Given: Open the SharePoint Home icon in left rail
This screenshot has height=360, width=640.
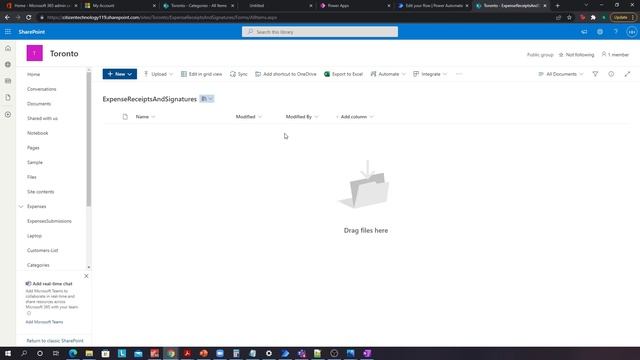Looking at the screenshot, I should click(8, 48).
